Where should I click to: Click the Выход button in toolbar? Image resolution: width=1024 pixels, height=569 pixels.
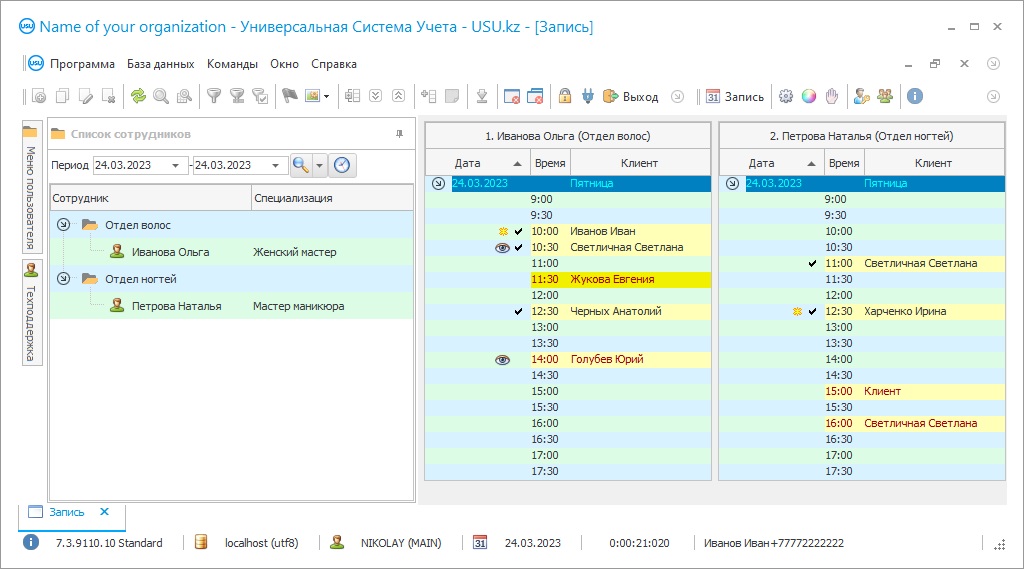pyautogui.click(x=631, y=97)
